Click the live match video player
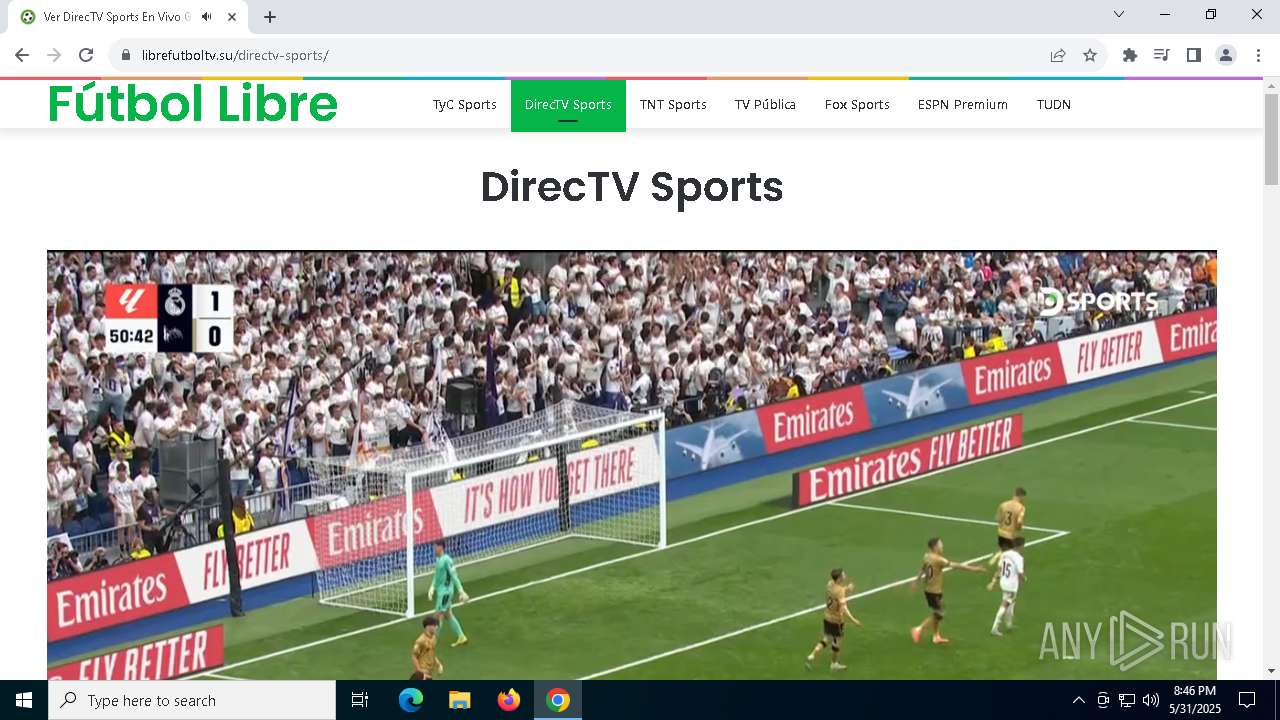The height and width of the screenshot is (720, 1280). coord(632,465)
